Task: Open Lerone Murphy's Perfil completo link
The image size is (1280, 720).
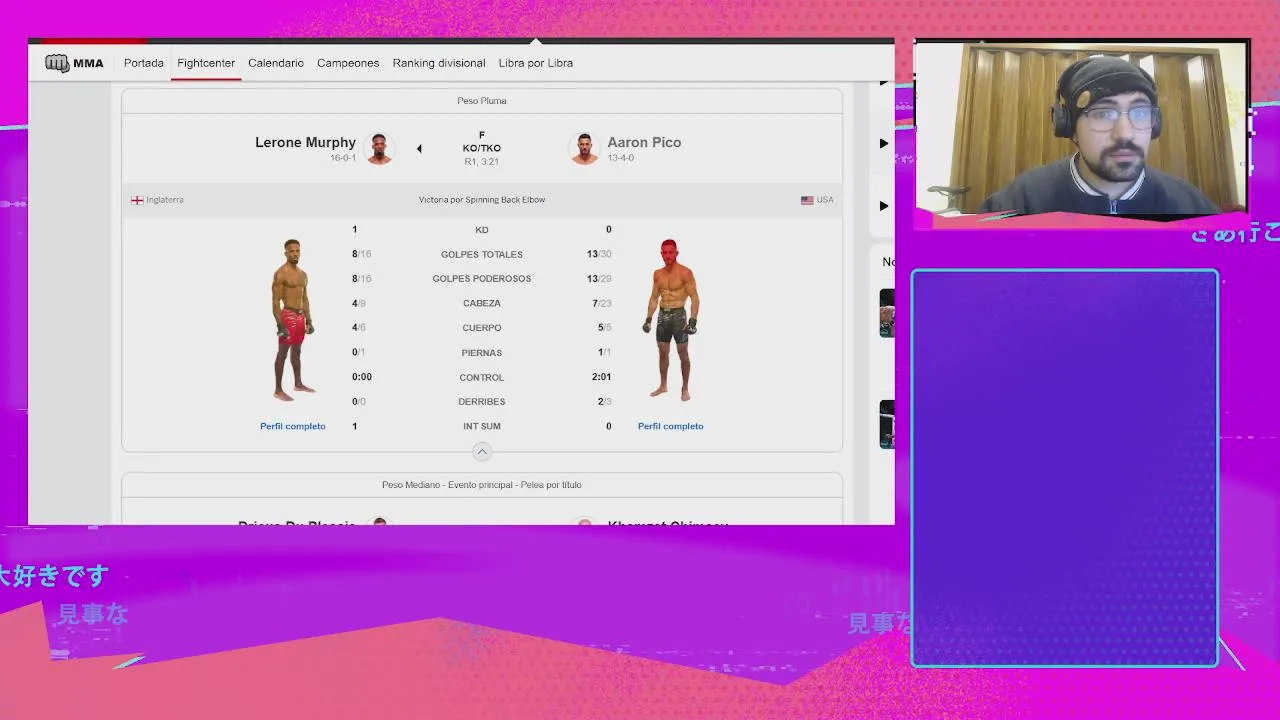Action: click(x=293, y=426)
